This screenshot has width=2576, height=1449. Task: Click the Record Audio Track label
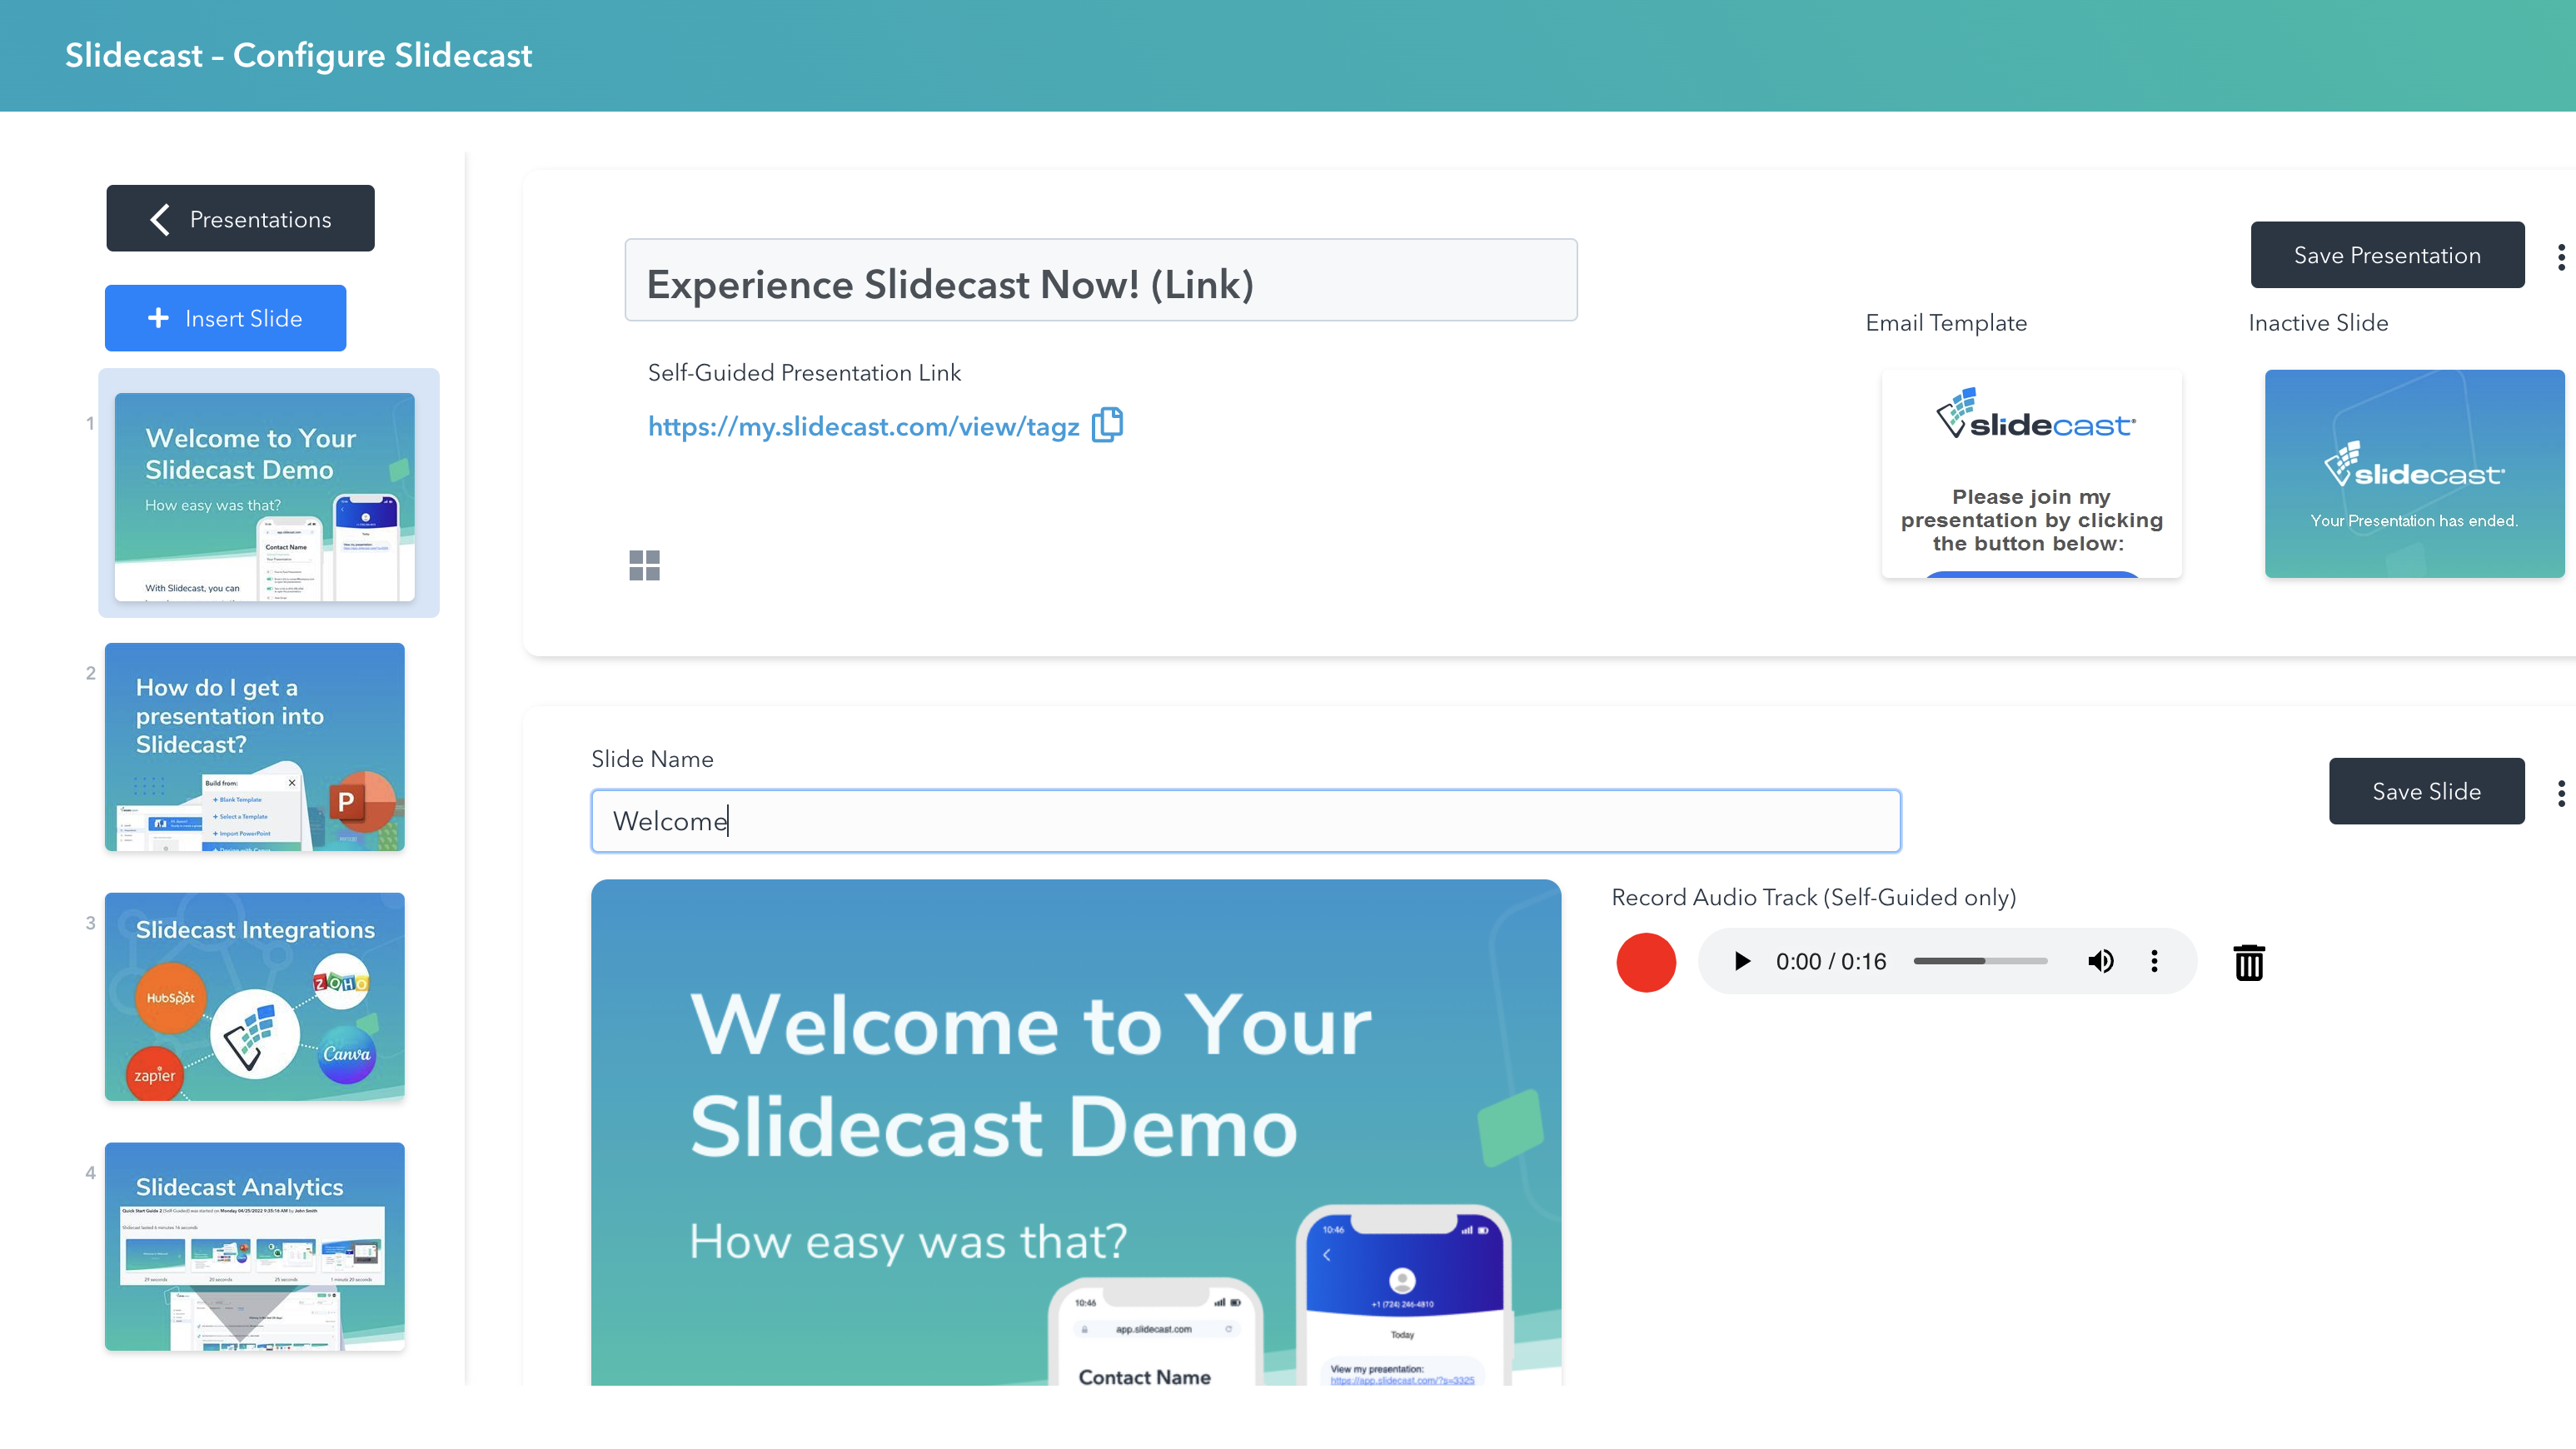(1814, 897)
